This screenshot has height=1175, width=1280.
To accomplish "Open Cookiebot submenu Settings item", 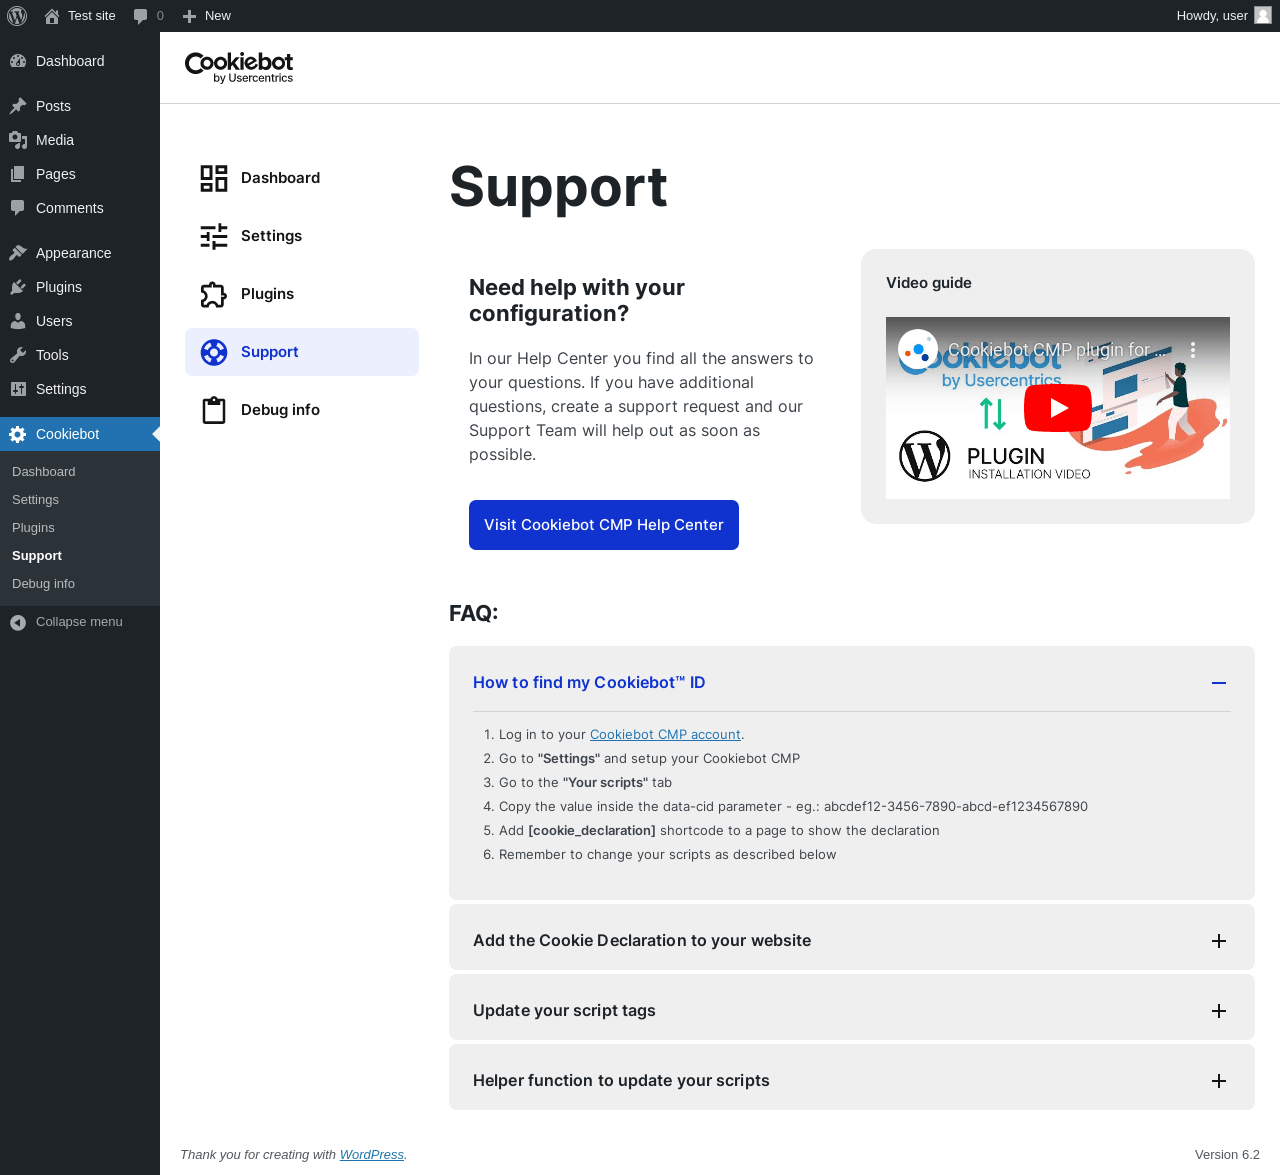I will (x=36, y=500).
